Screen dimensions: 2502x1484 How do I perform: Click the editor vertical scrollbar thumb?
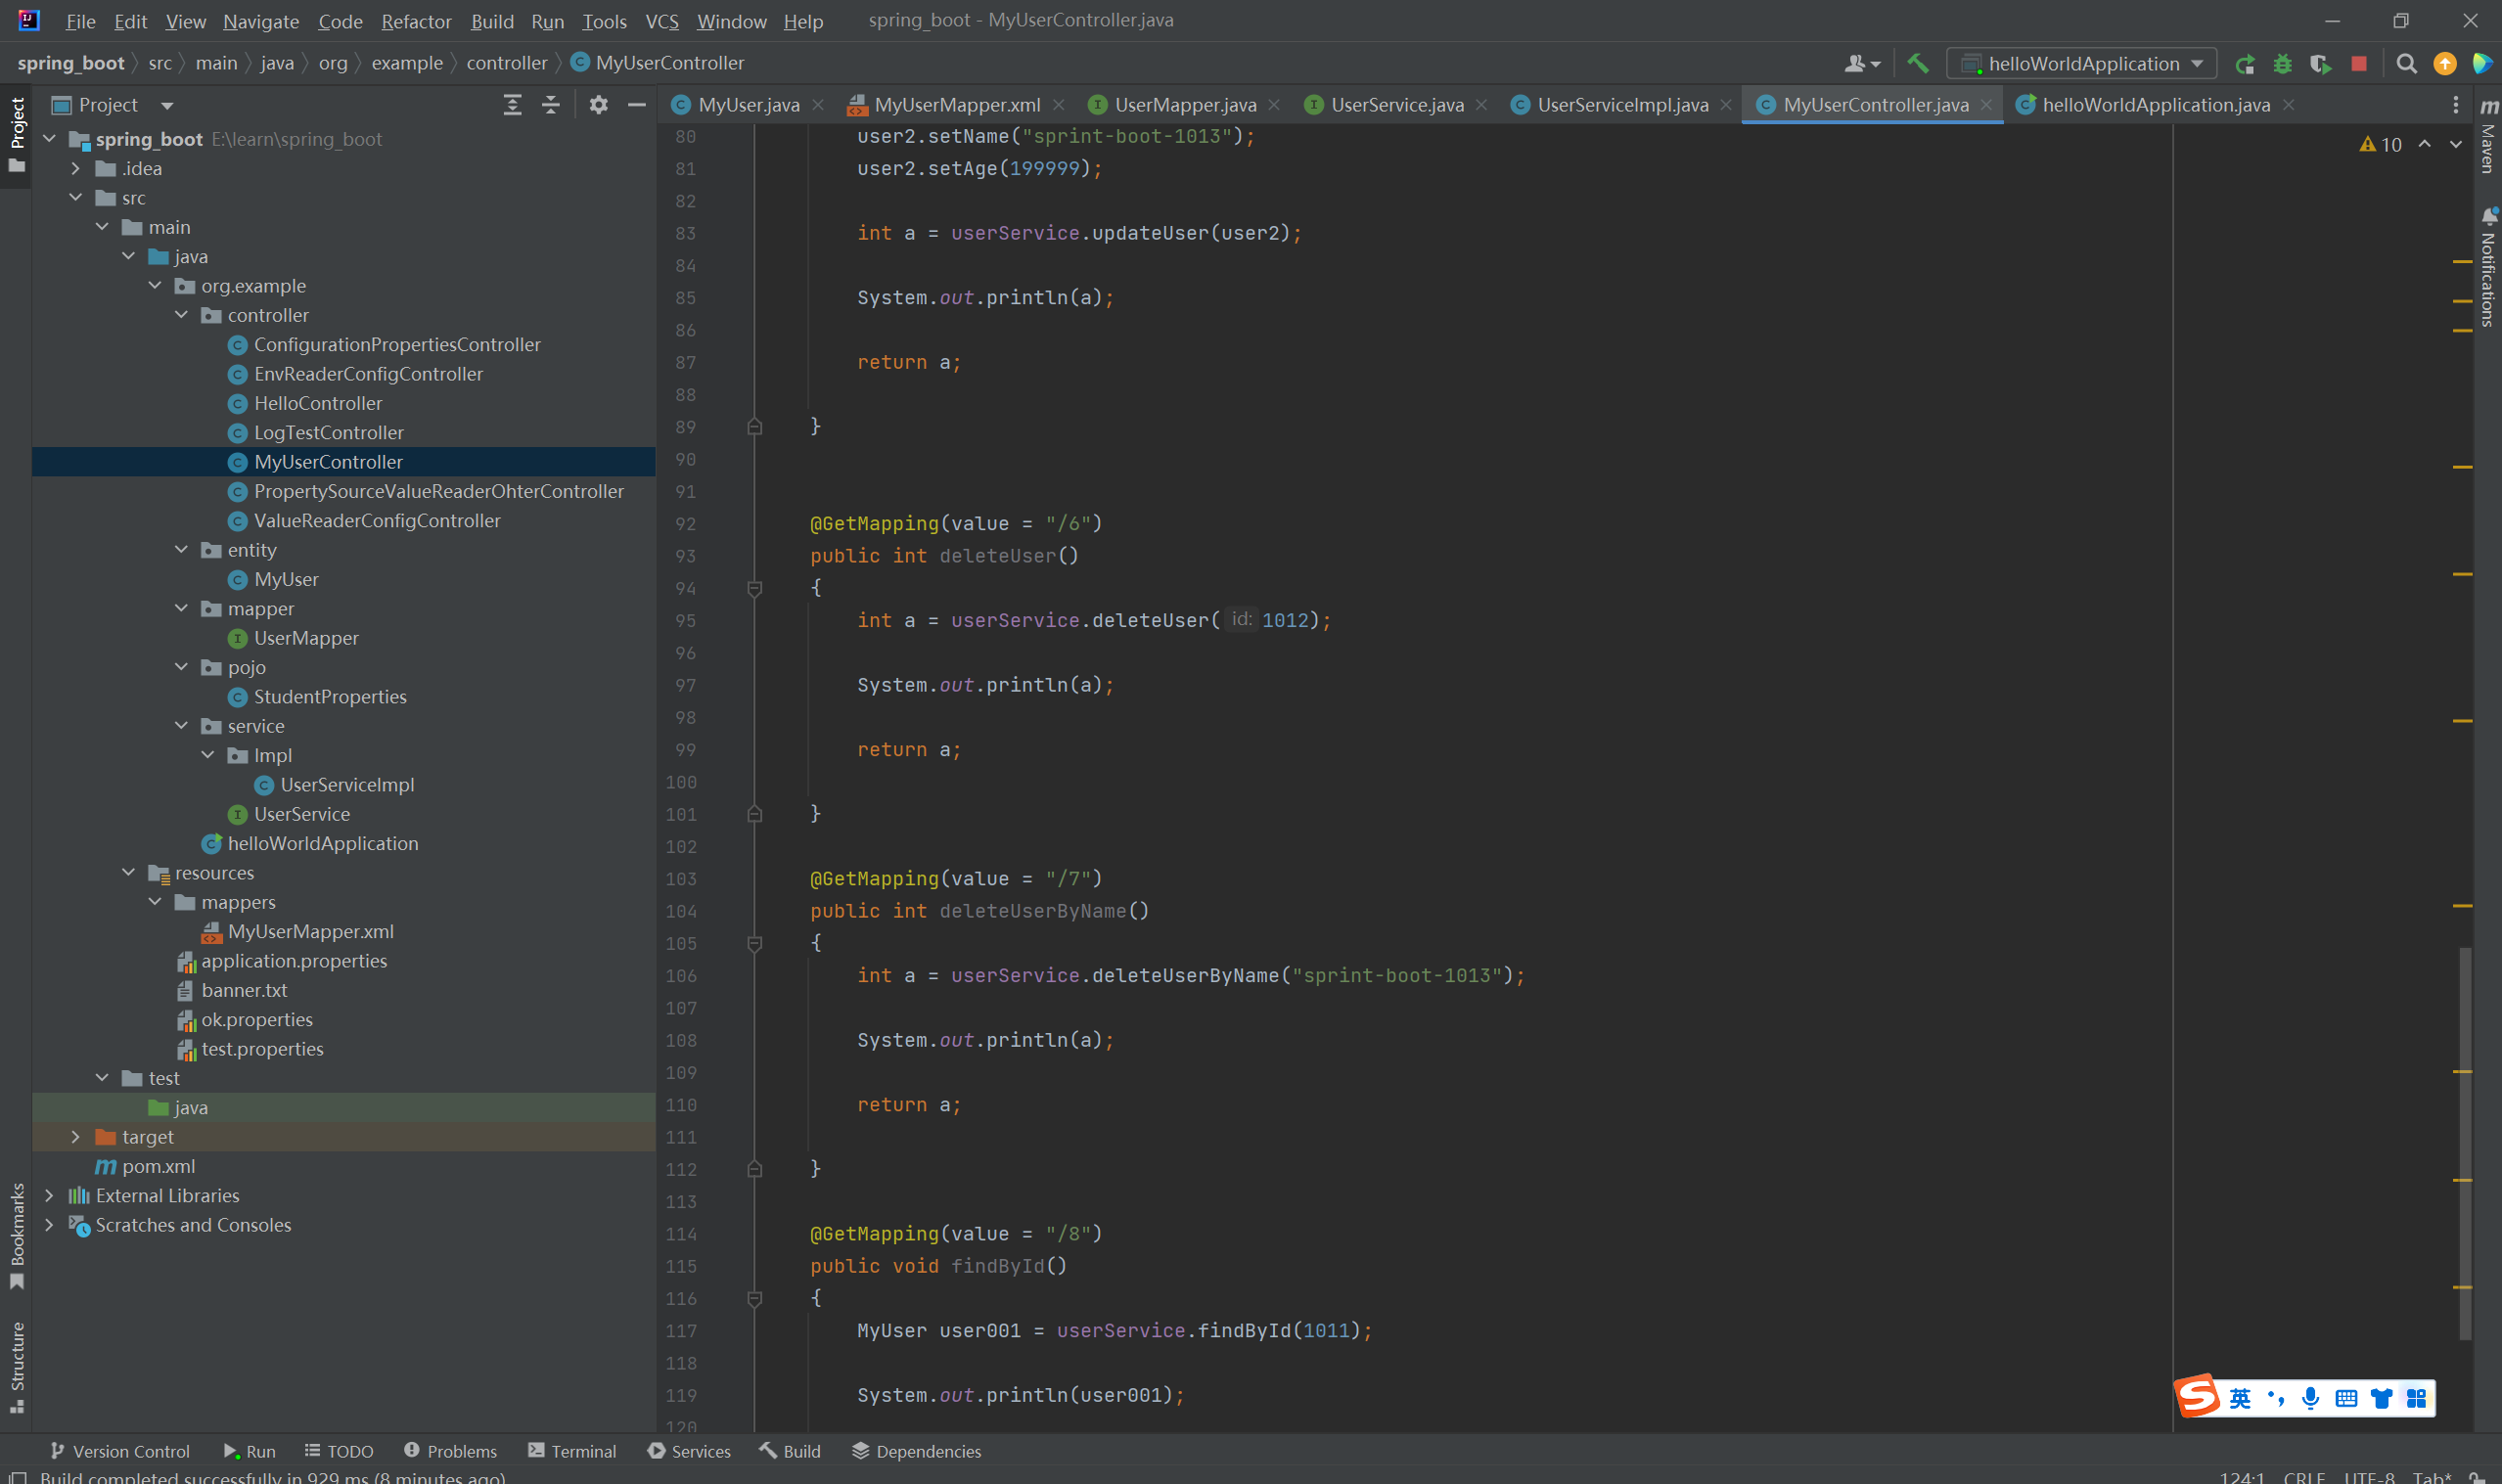[2465, 1140]
